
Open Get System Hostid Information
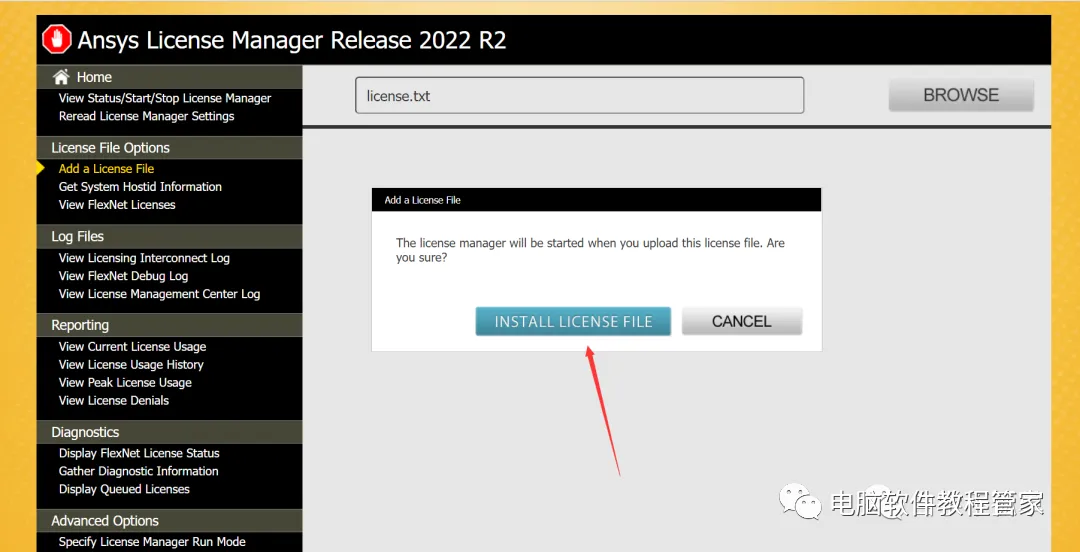(x=140, y=187)
